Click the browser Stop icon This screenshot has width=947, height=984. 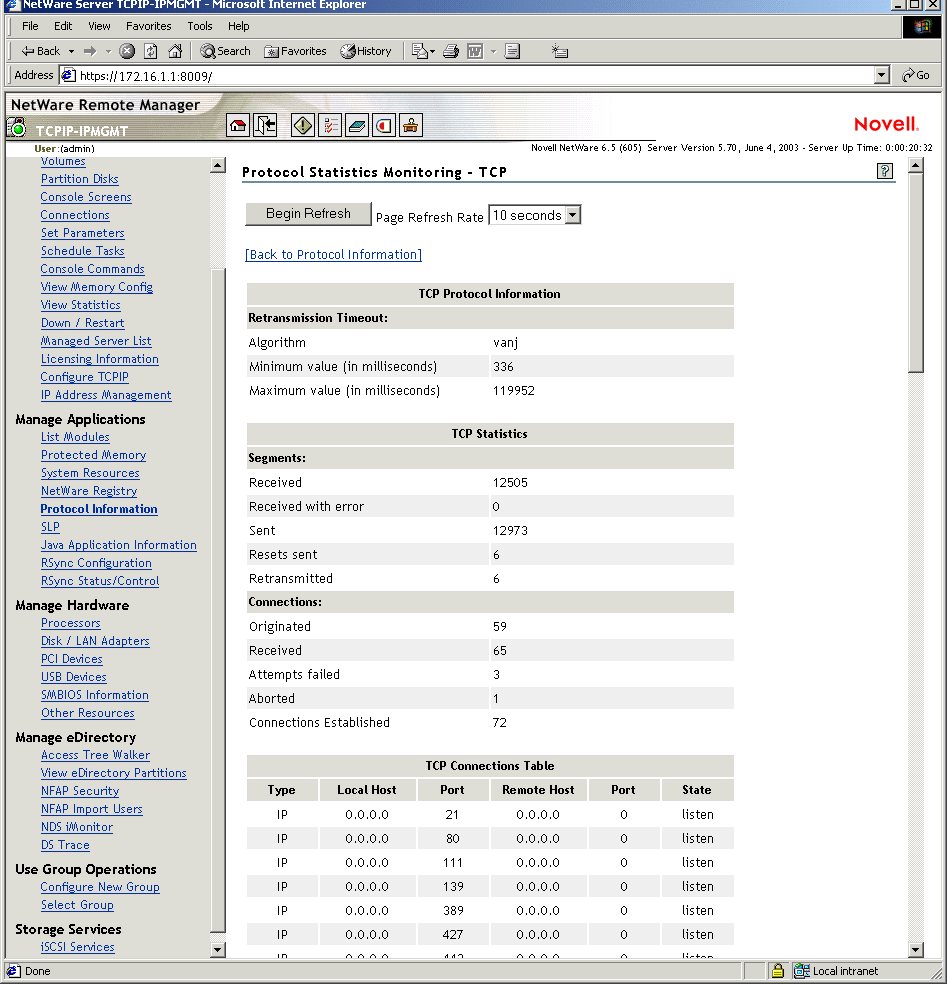coord(127,51)
